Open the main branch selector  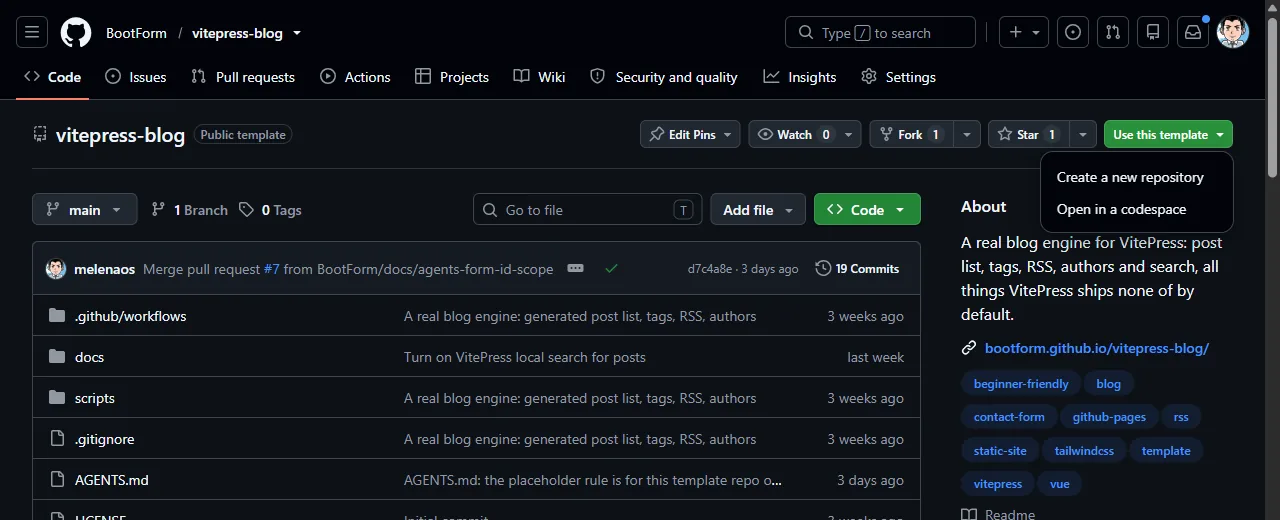pos(85,210)
